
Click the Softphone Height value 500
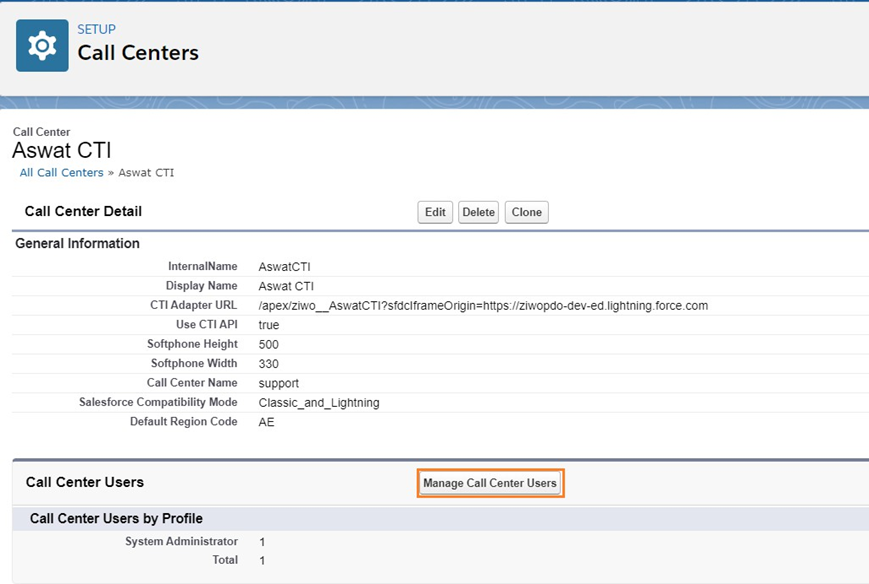268,345
